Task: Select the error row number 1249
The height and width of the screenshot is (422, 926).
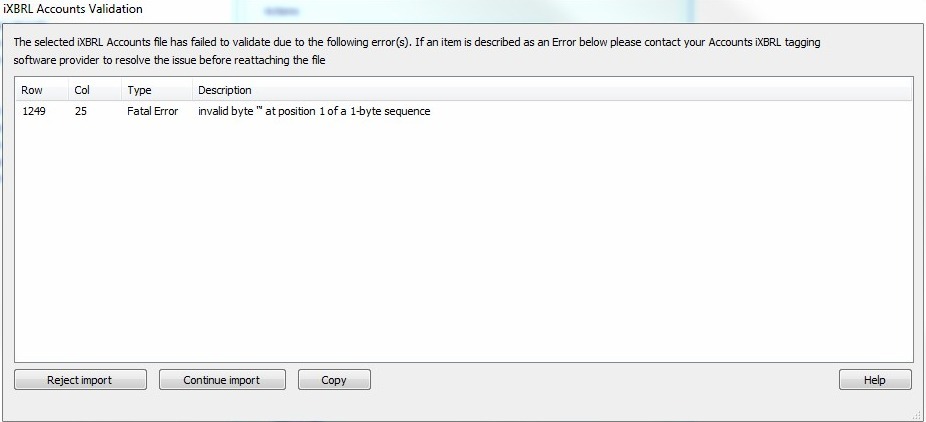Action: point(34,111)
